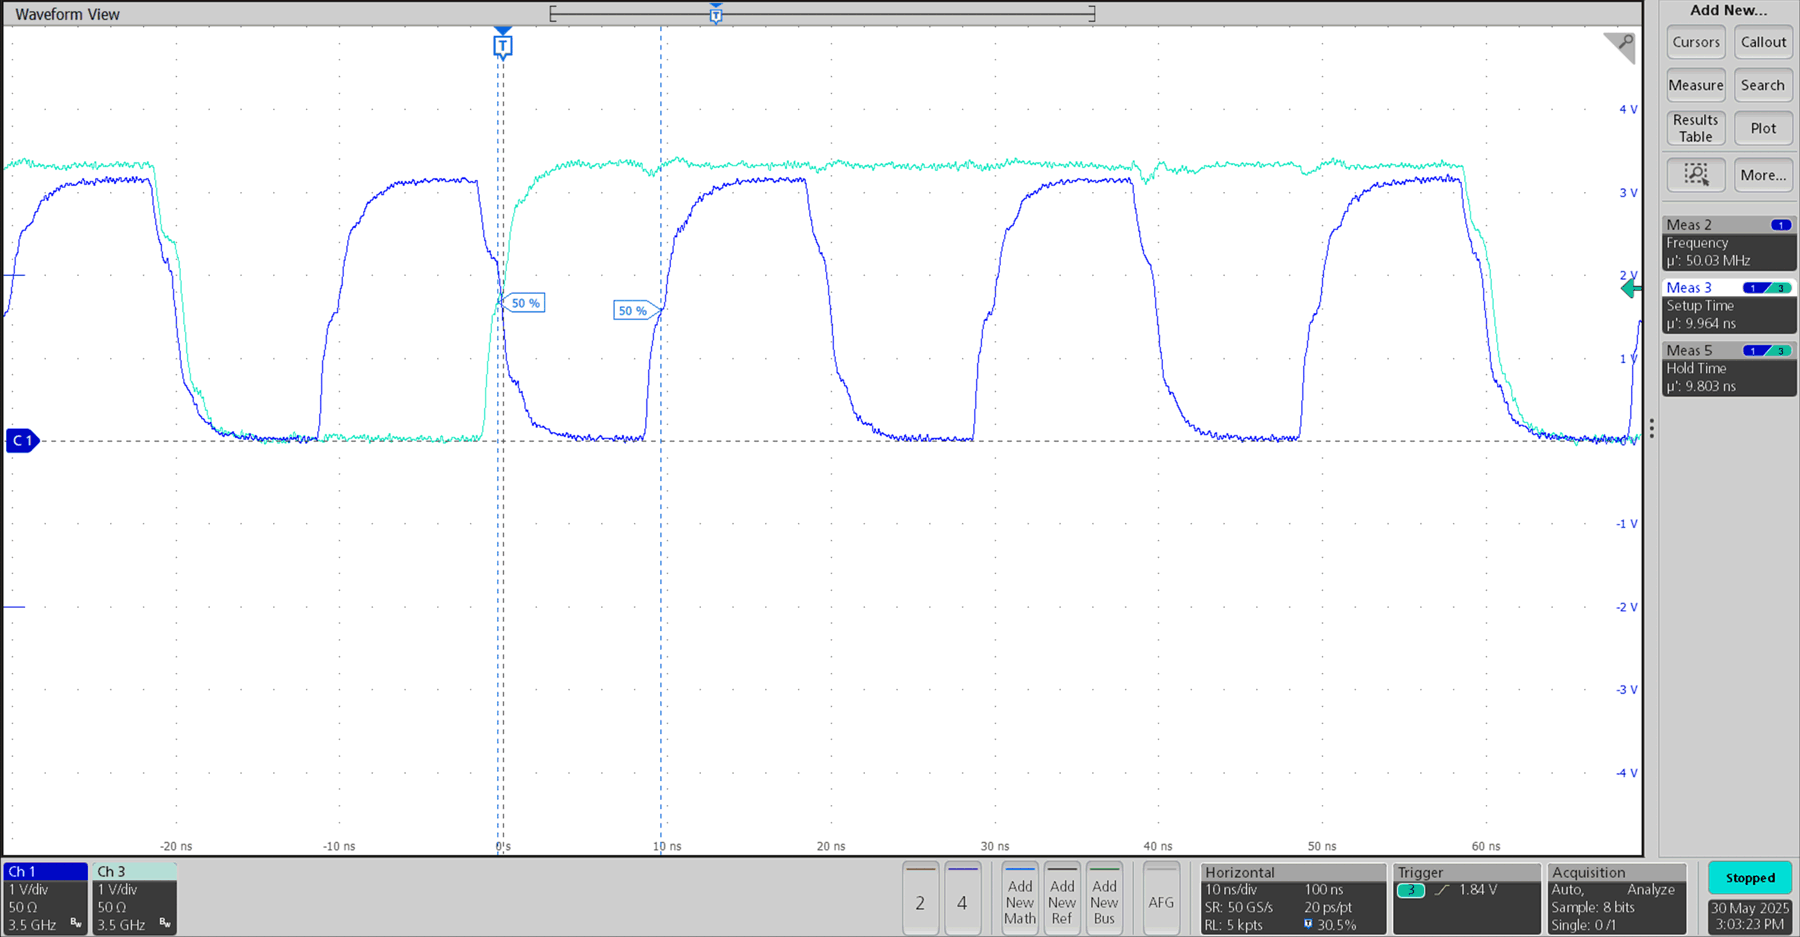The image size is (1800, 937).
Task: Click the C1 channel ground handle
Action: tap(22, 440)
